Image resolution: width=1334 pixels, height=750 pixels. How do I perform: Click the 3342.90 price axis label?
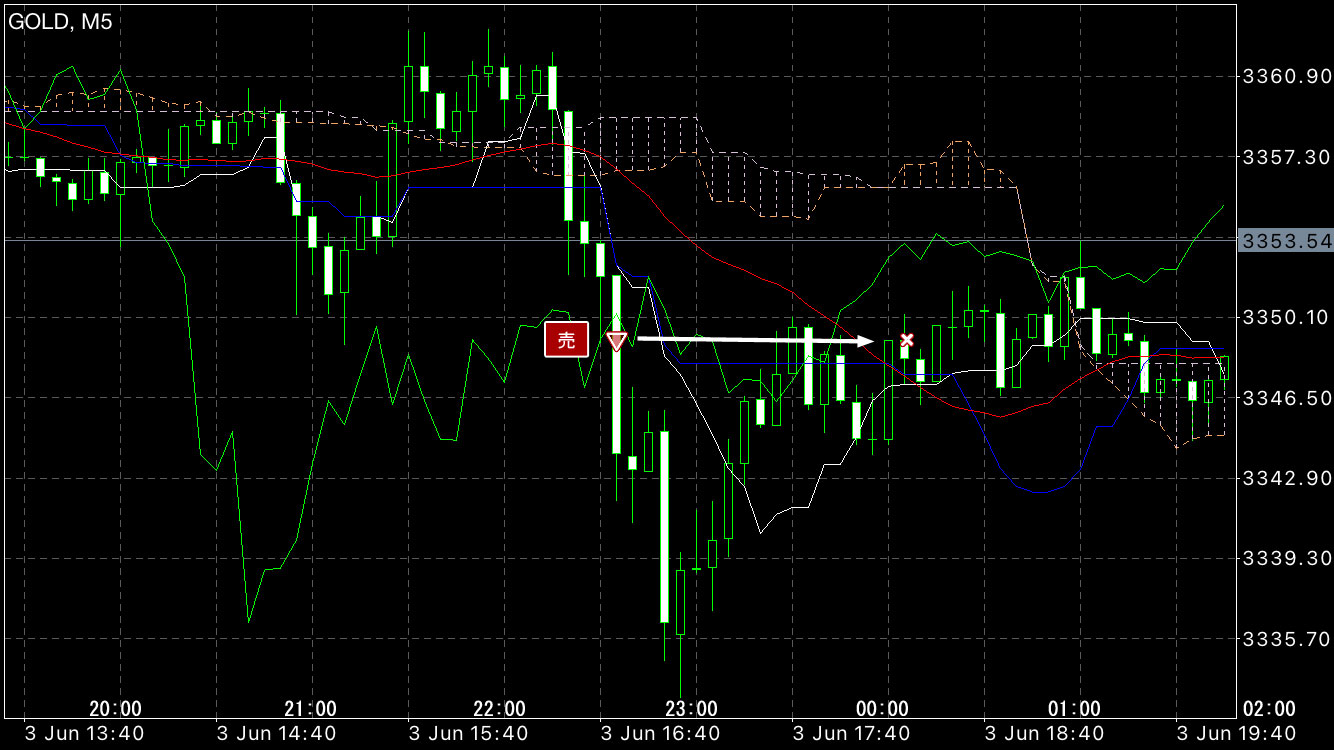pos(1285,478)
